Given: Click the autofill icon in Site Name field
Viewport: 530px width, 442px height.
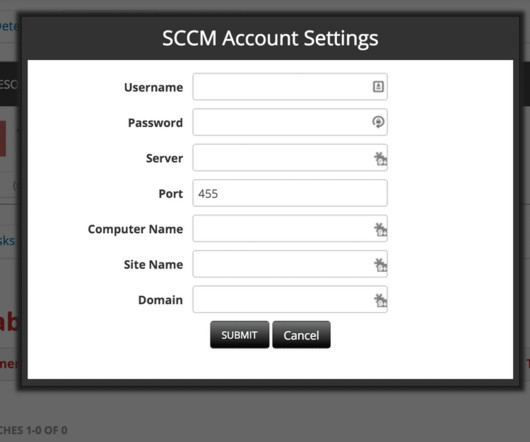Looking at the screenshot, I should pos(381,265).
